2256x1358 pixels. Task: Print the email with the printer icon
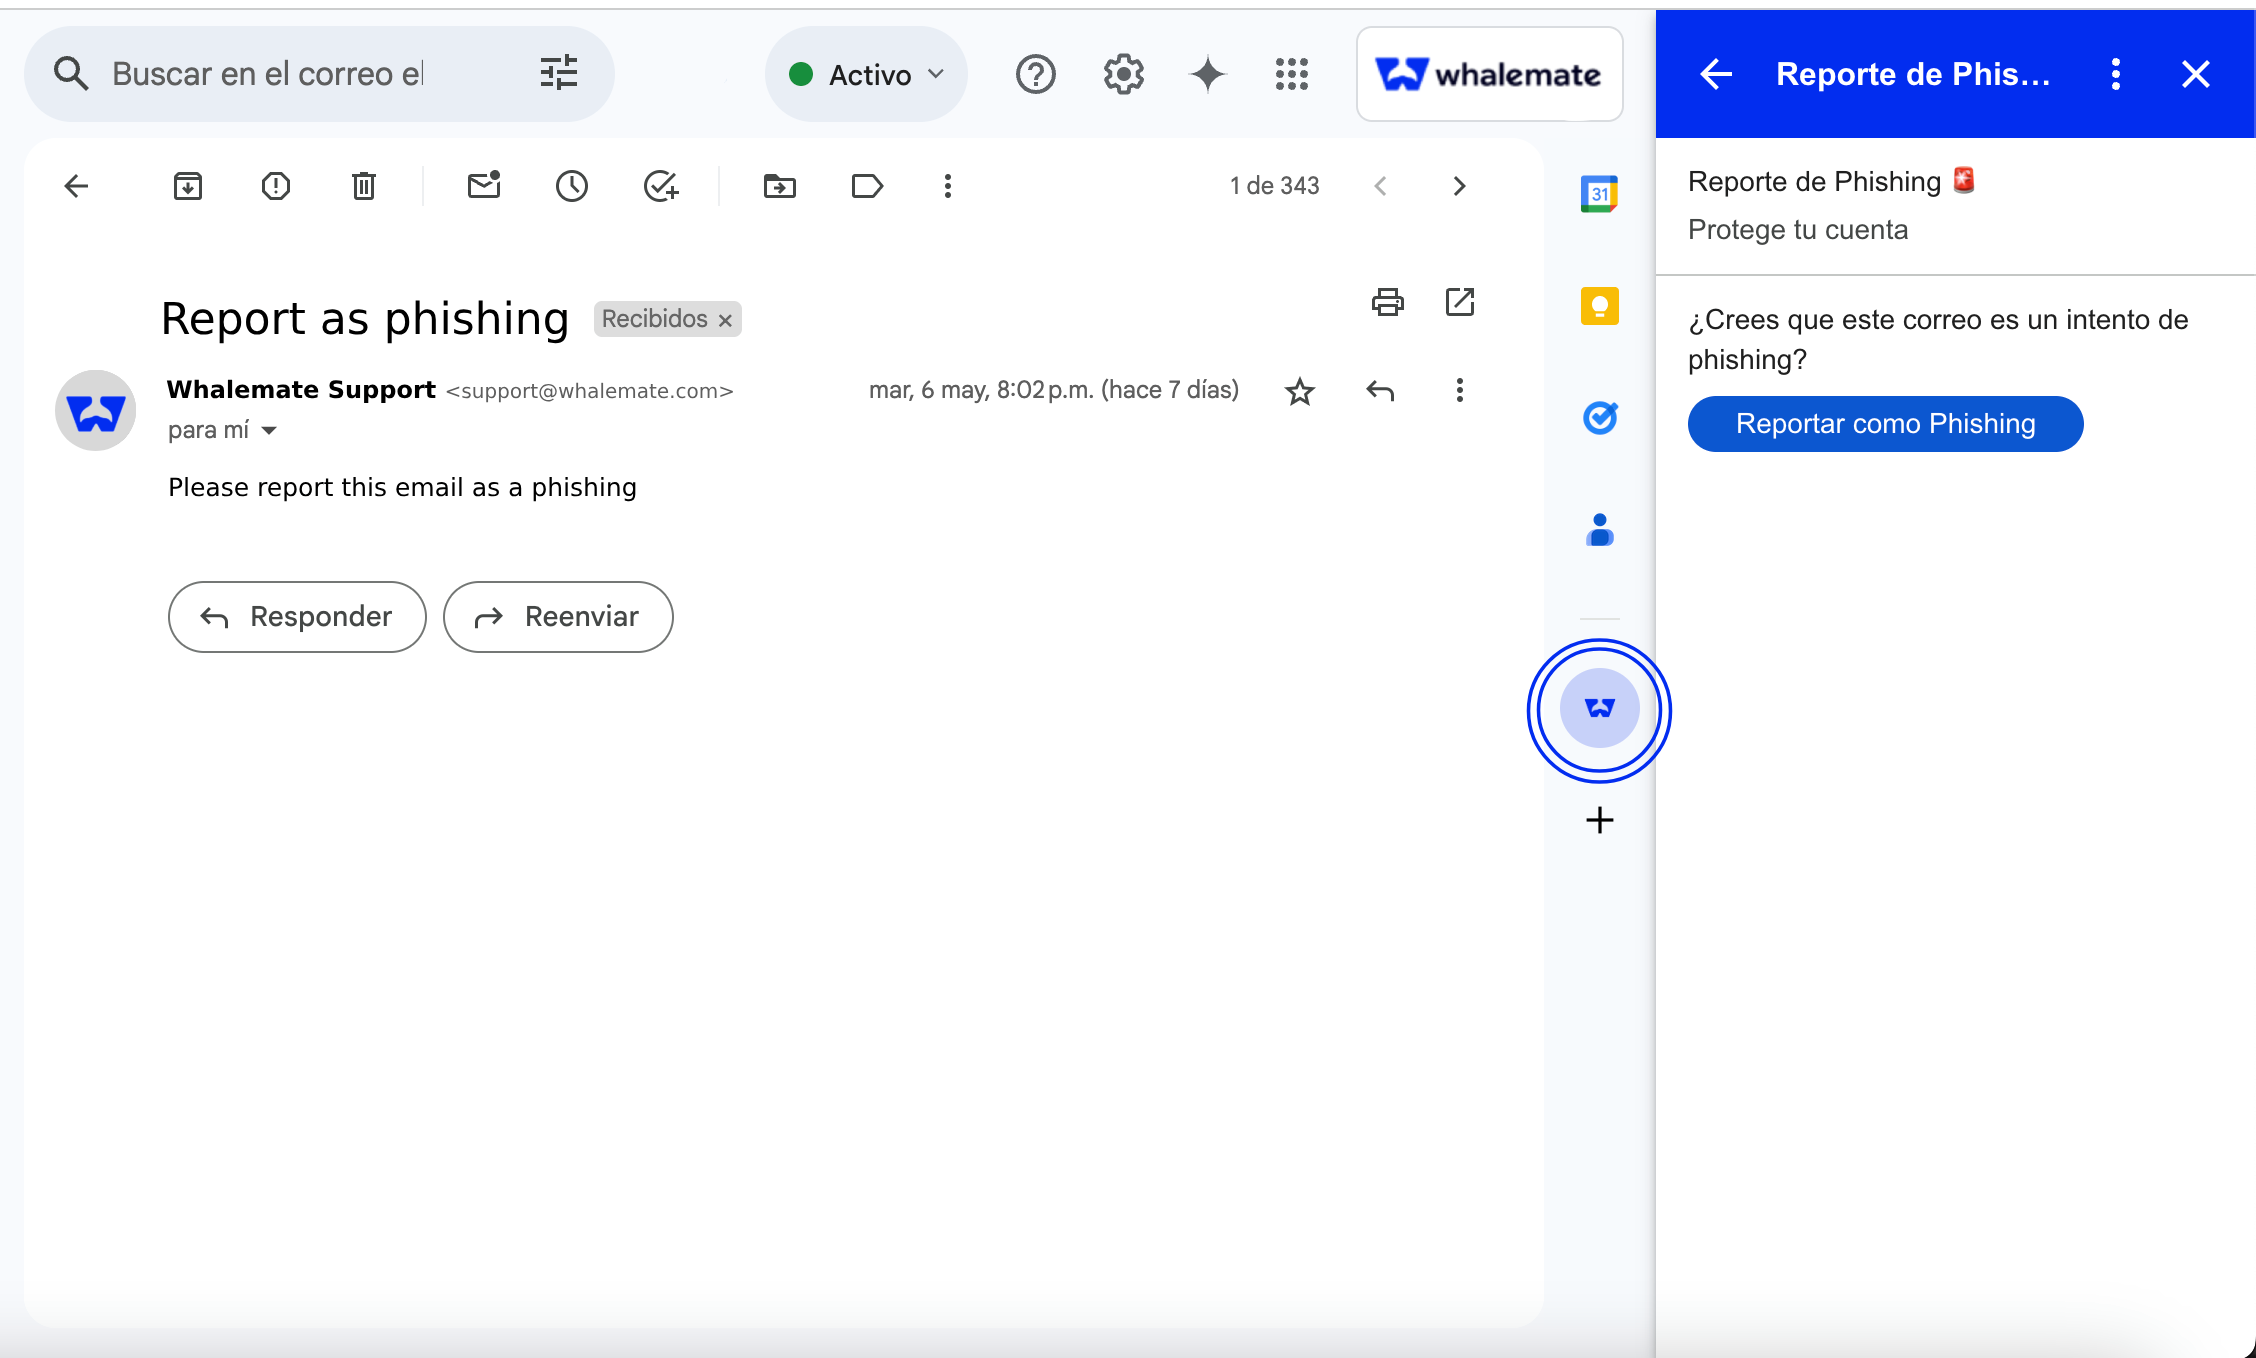pos(1387,302)
